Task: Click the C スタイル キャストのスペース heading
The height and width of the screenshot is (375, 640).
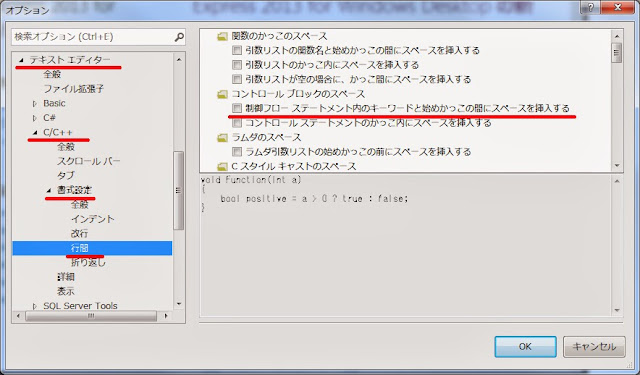Action: pyautogui.click(x=294, y=166)
